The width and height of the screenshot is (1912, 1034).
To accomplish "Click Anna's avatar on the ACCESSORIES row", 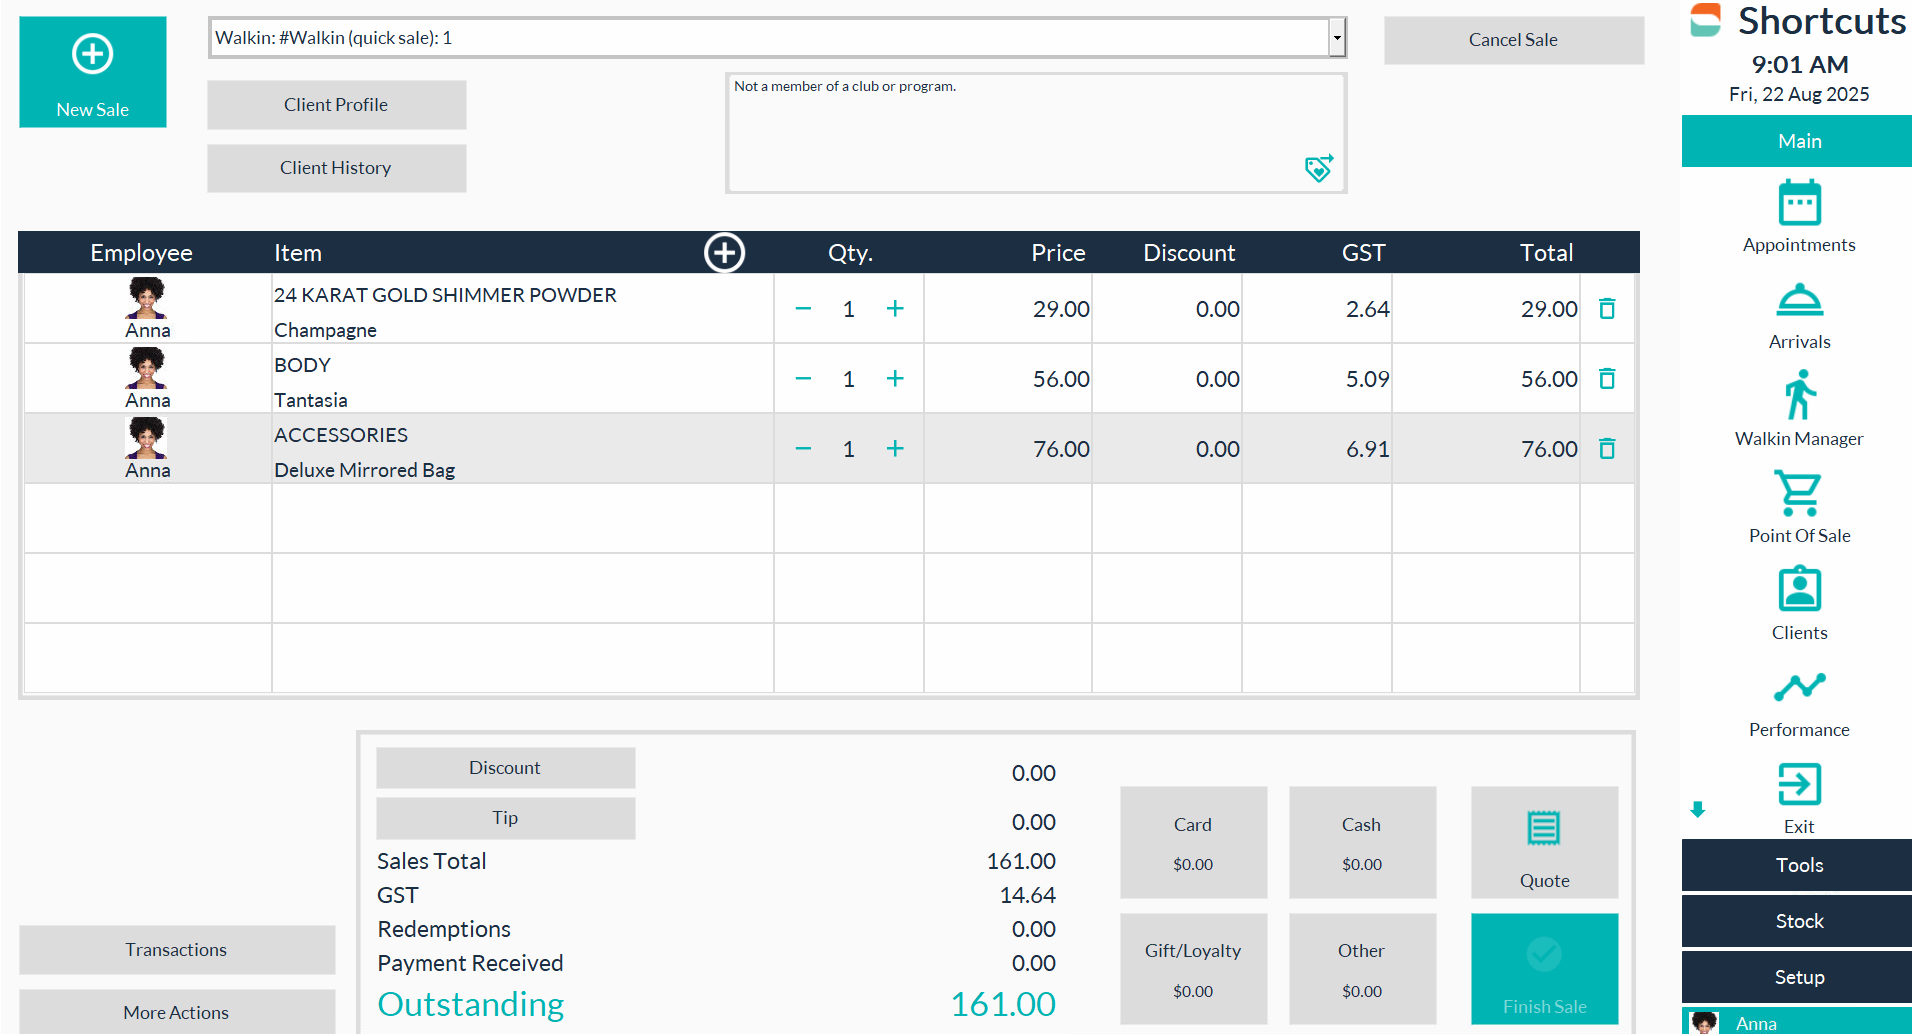I will pyautogui.click(x=147, y=438).
